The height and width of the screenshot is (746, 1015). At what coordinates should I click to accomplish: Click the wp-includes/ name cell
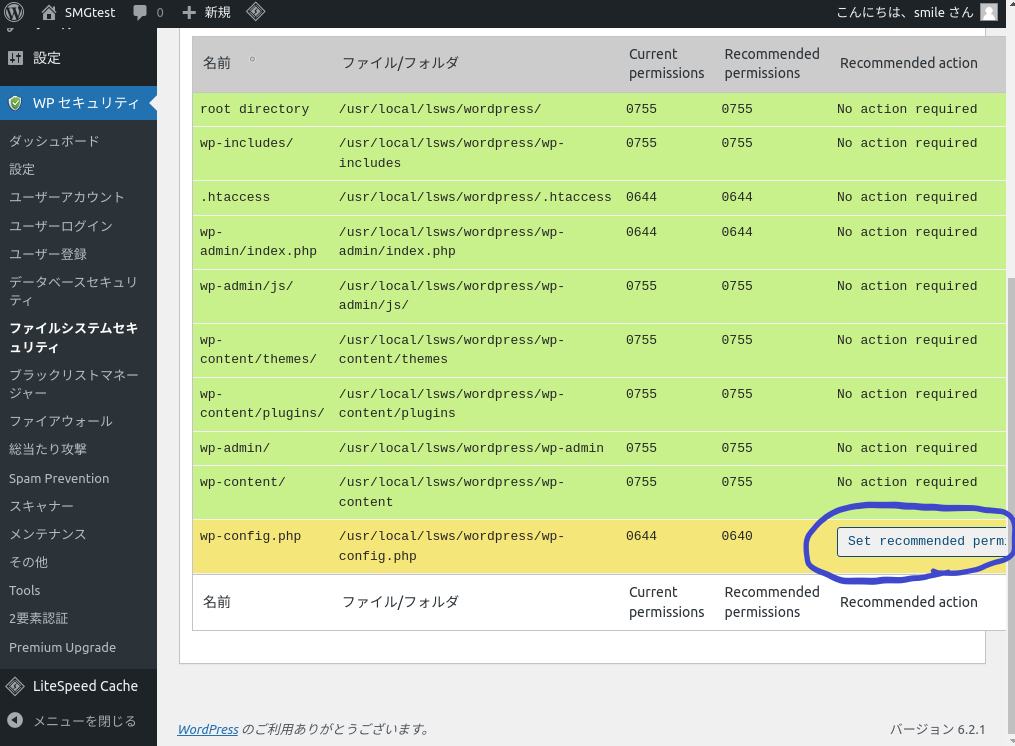click(246, 142)
